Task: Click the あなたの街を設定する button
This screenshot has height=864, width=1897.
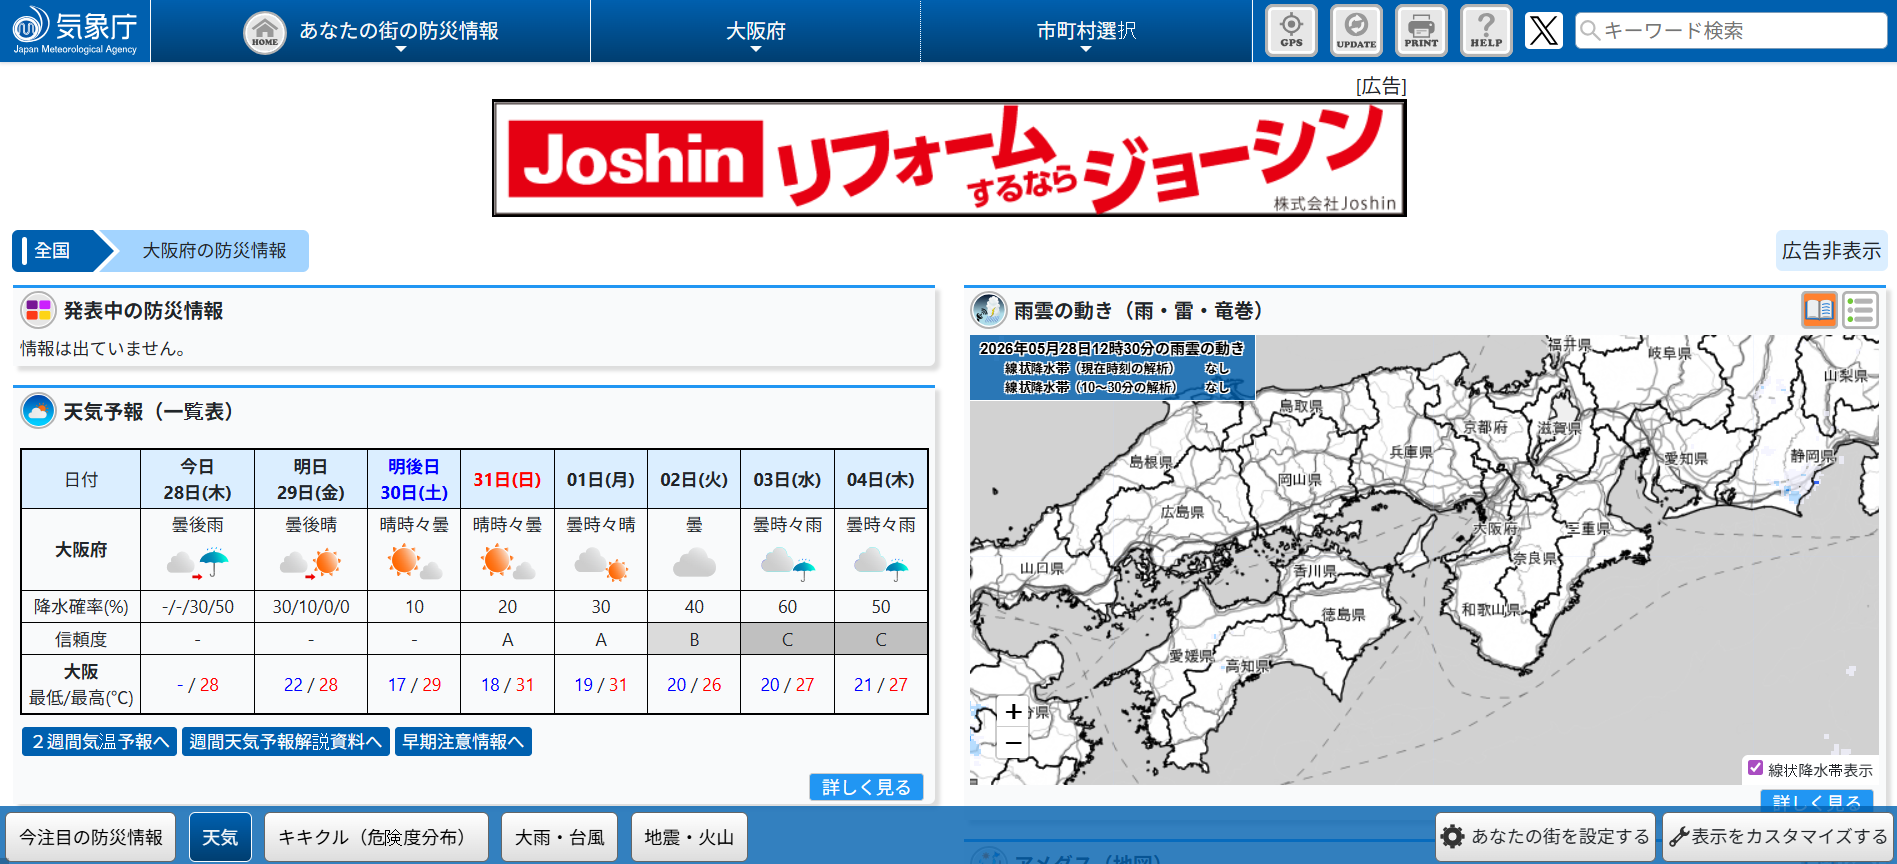Action: (x=1545, y=836)
